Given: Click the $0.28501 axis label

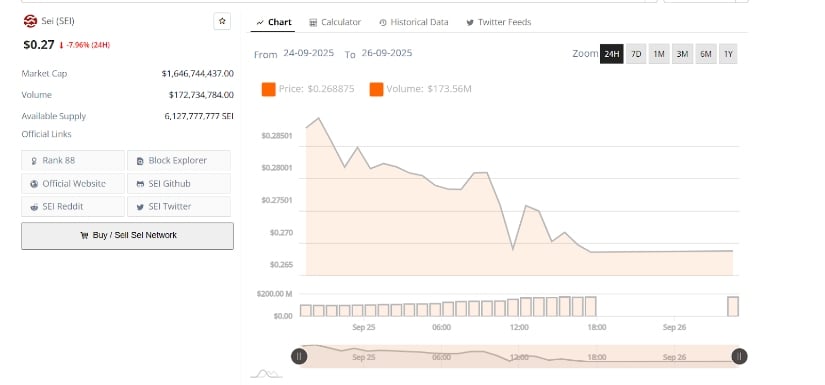Looking at the screenshot, I should pyautogui.click(x=277, y=136).
